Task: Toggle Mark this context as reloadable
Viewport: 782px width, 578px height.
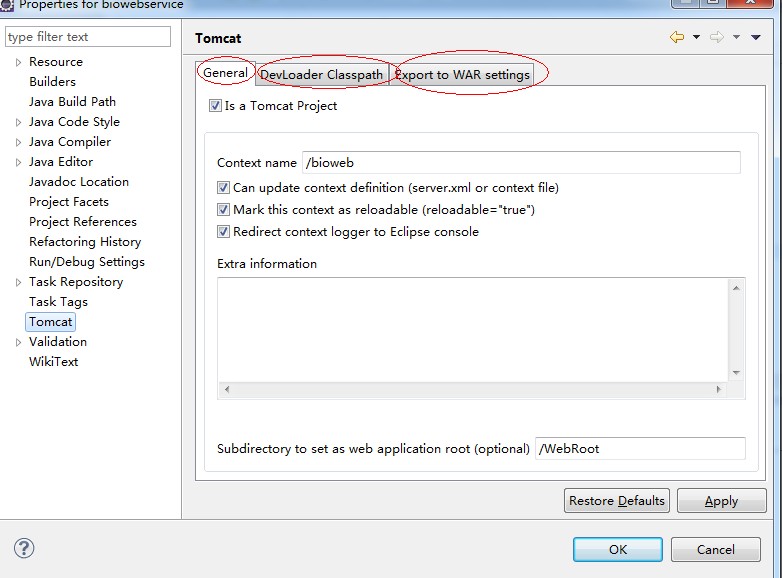Action: pos(223,209)
